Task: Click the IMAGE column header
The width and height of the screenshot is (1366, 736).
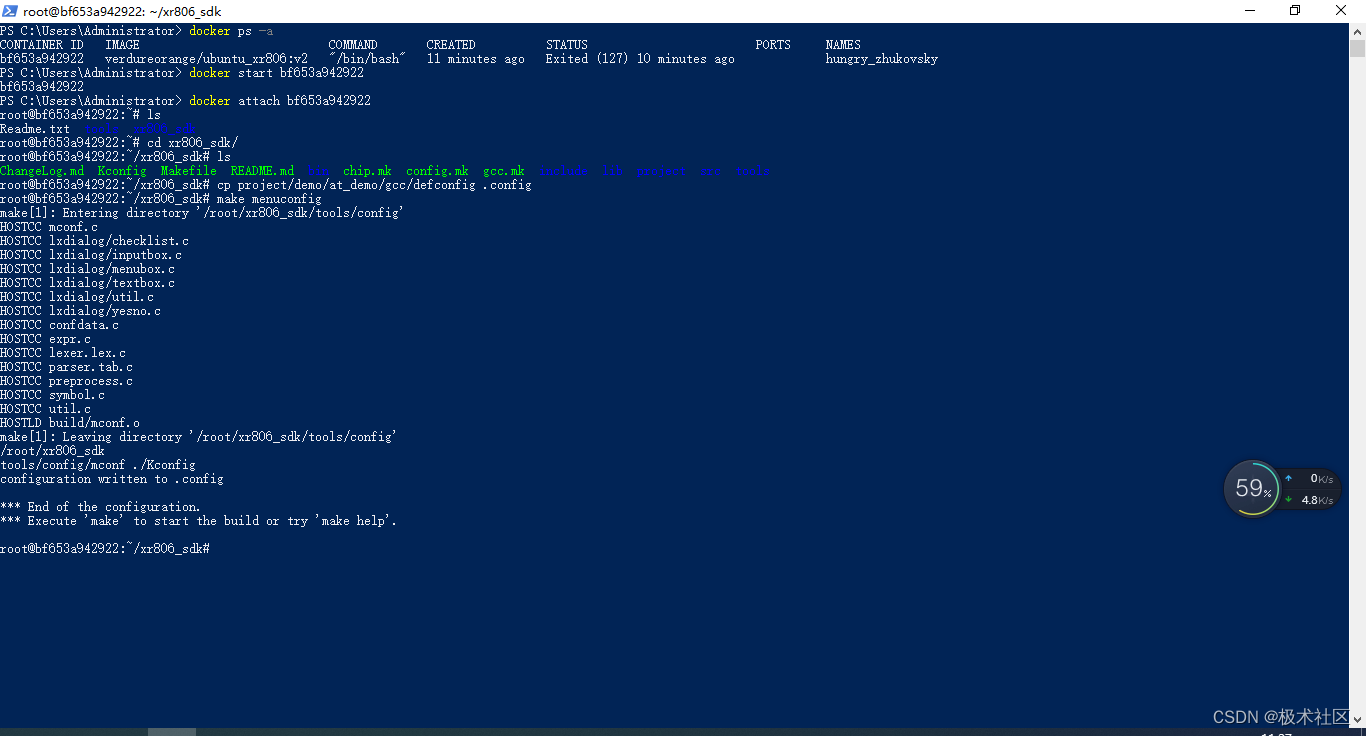Action: tap(122, 45)
